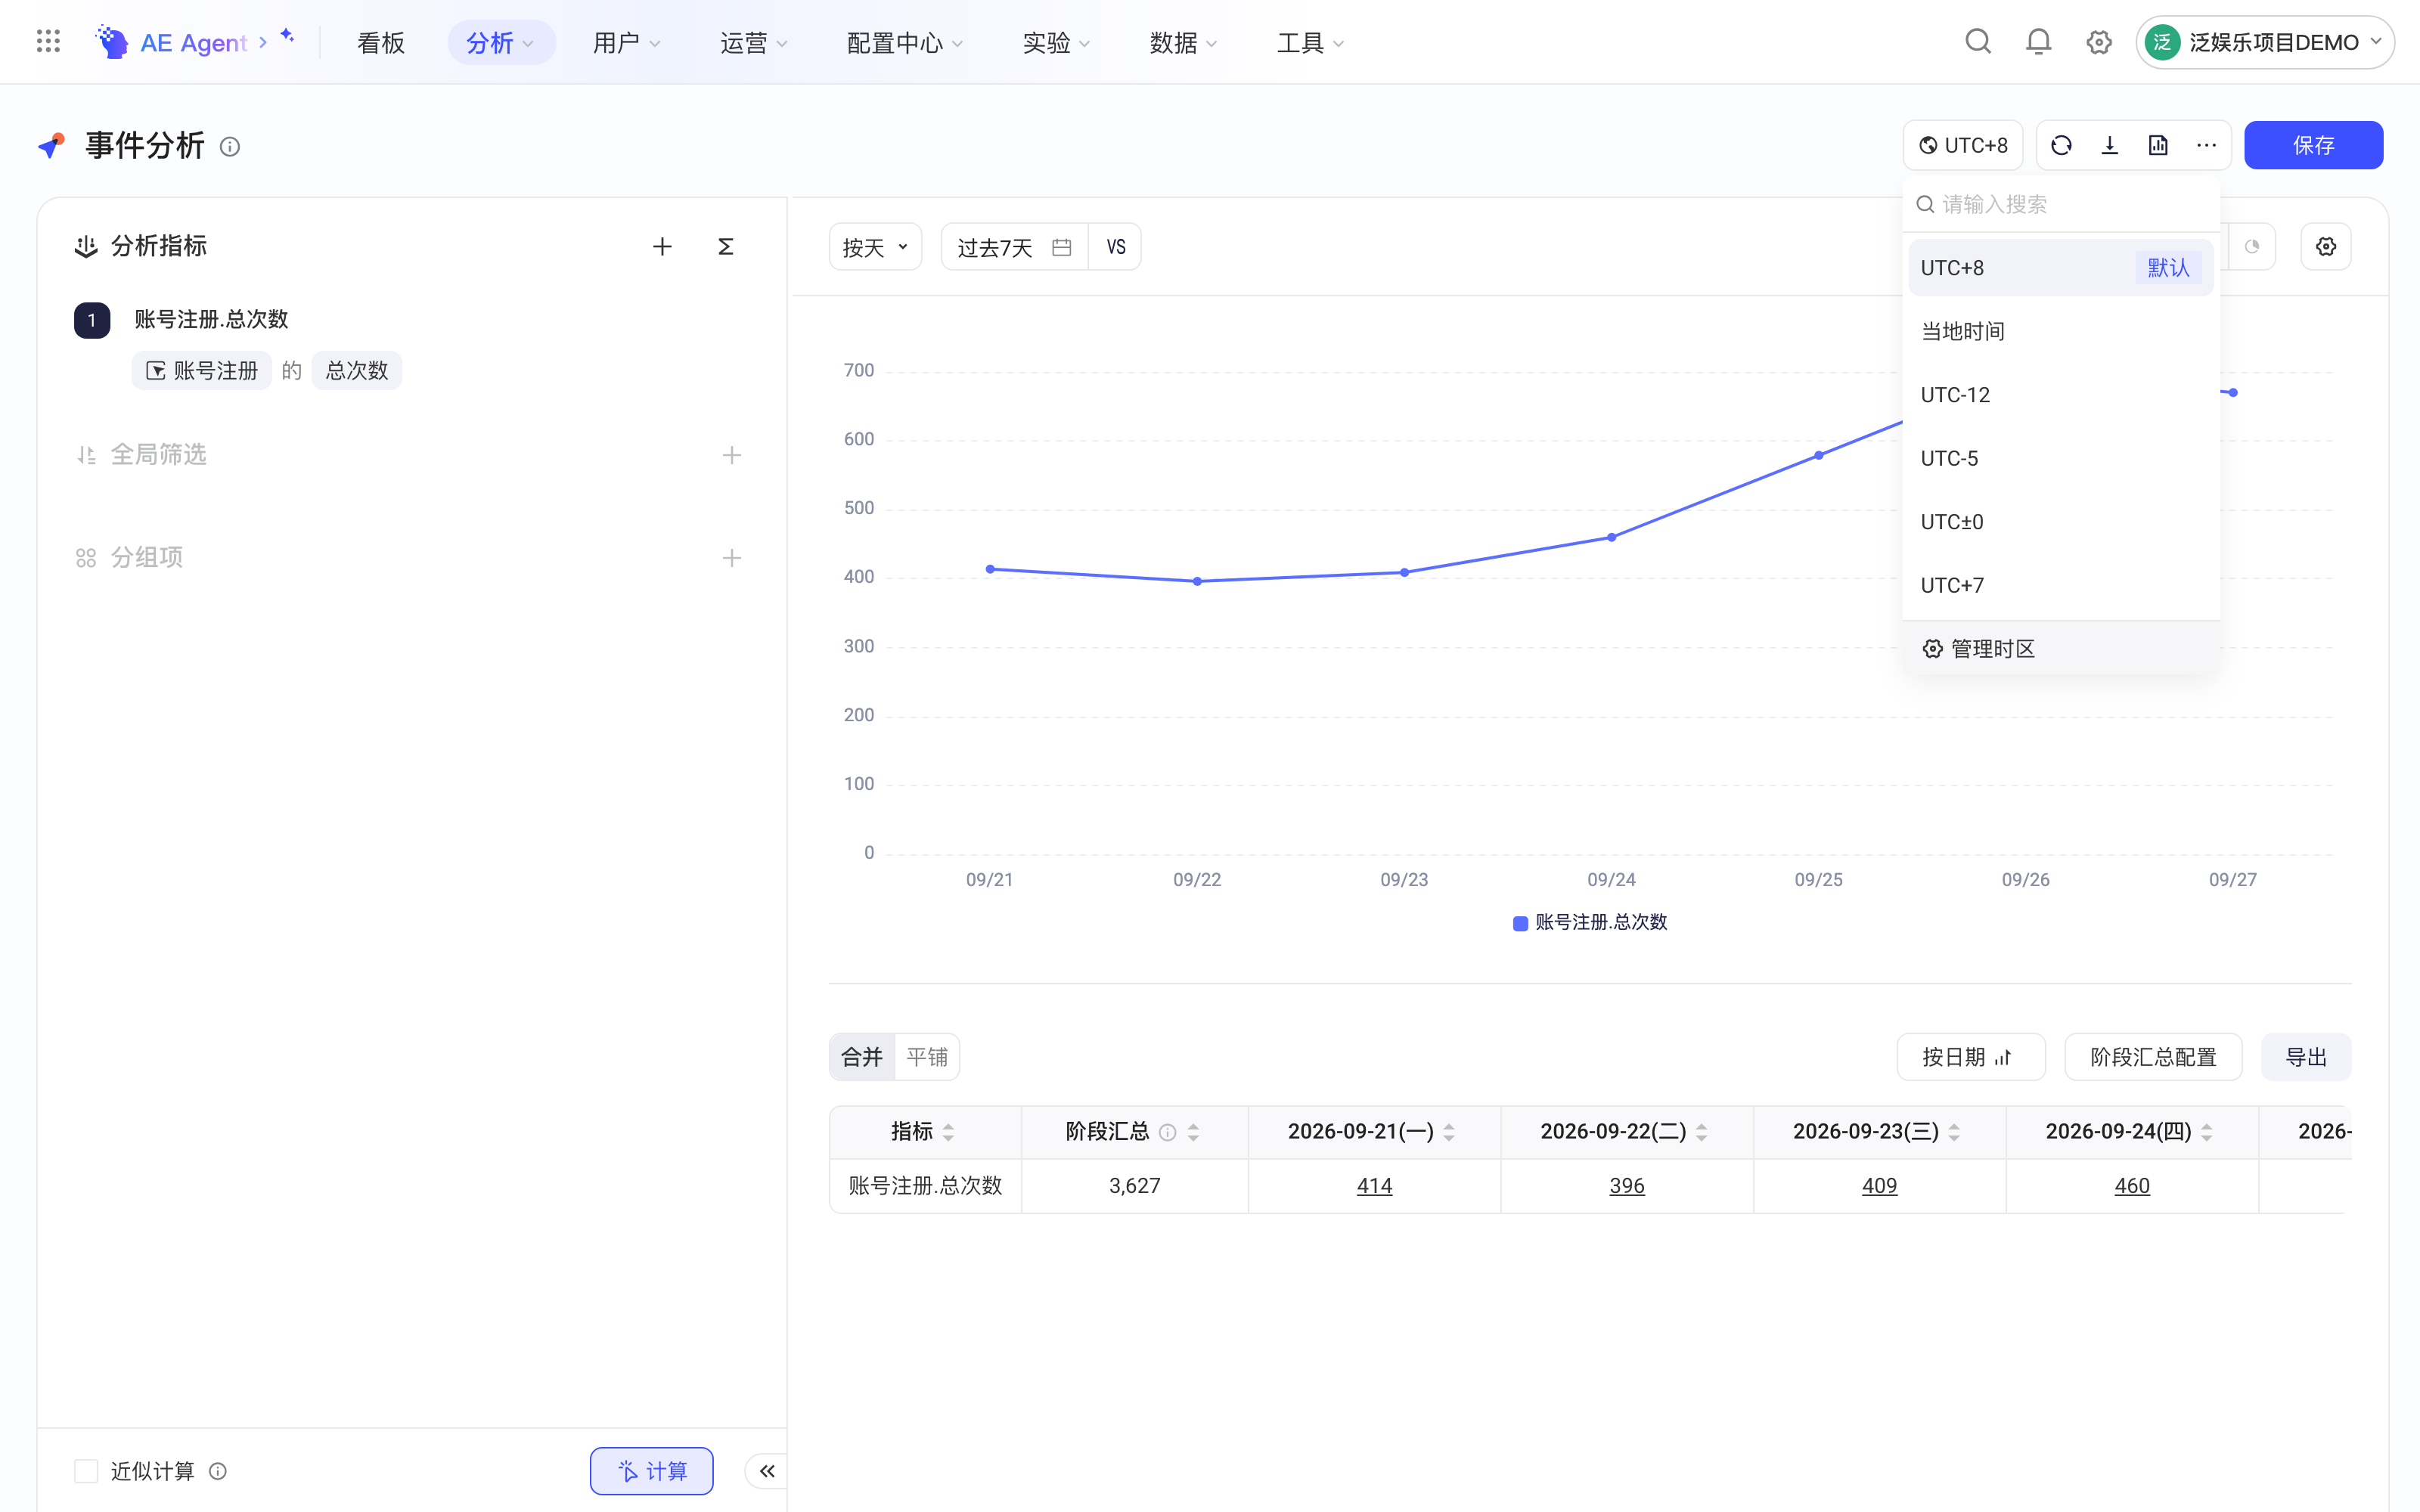Add a new analysis metric plus icon
This screenshot has height=1512, width=2420.
[x=662, y=246]
